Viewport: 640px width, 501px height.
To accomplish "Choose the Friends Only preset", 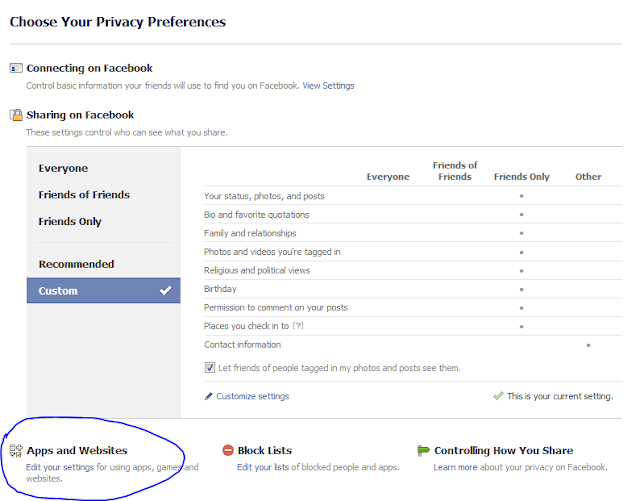I will point(70,222).
